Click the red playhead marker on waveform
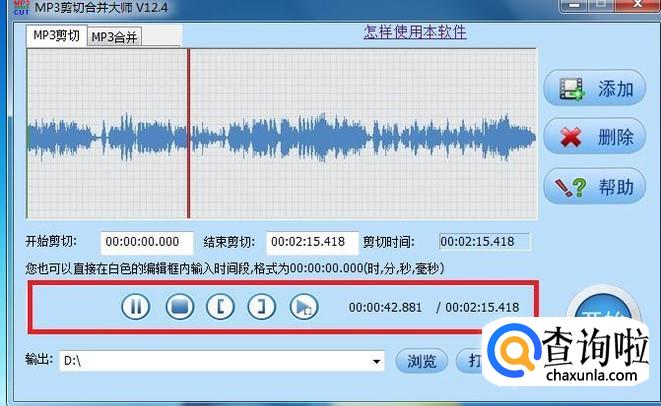Image resolution: width=661 pixels, height=406 pixels. 188,133
